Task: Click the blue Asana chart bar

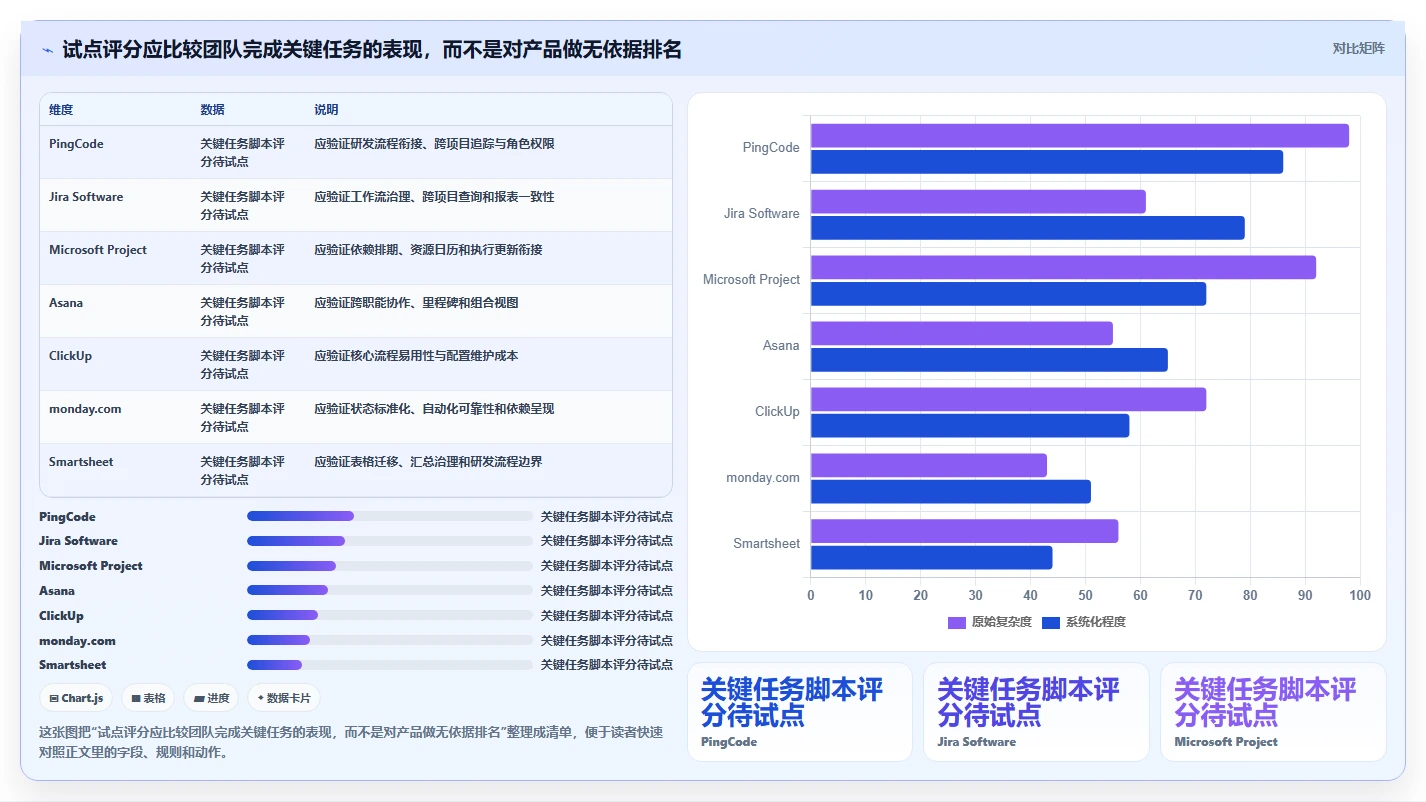Action: [989, 360]
